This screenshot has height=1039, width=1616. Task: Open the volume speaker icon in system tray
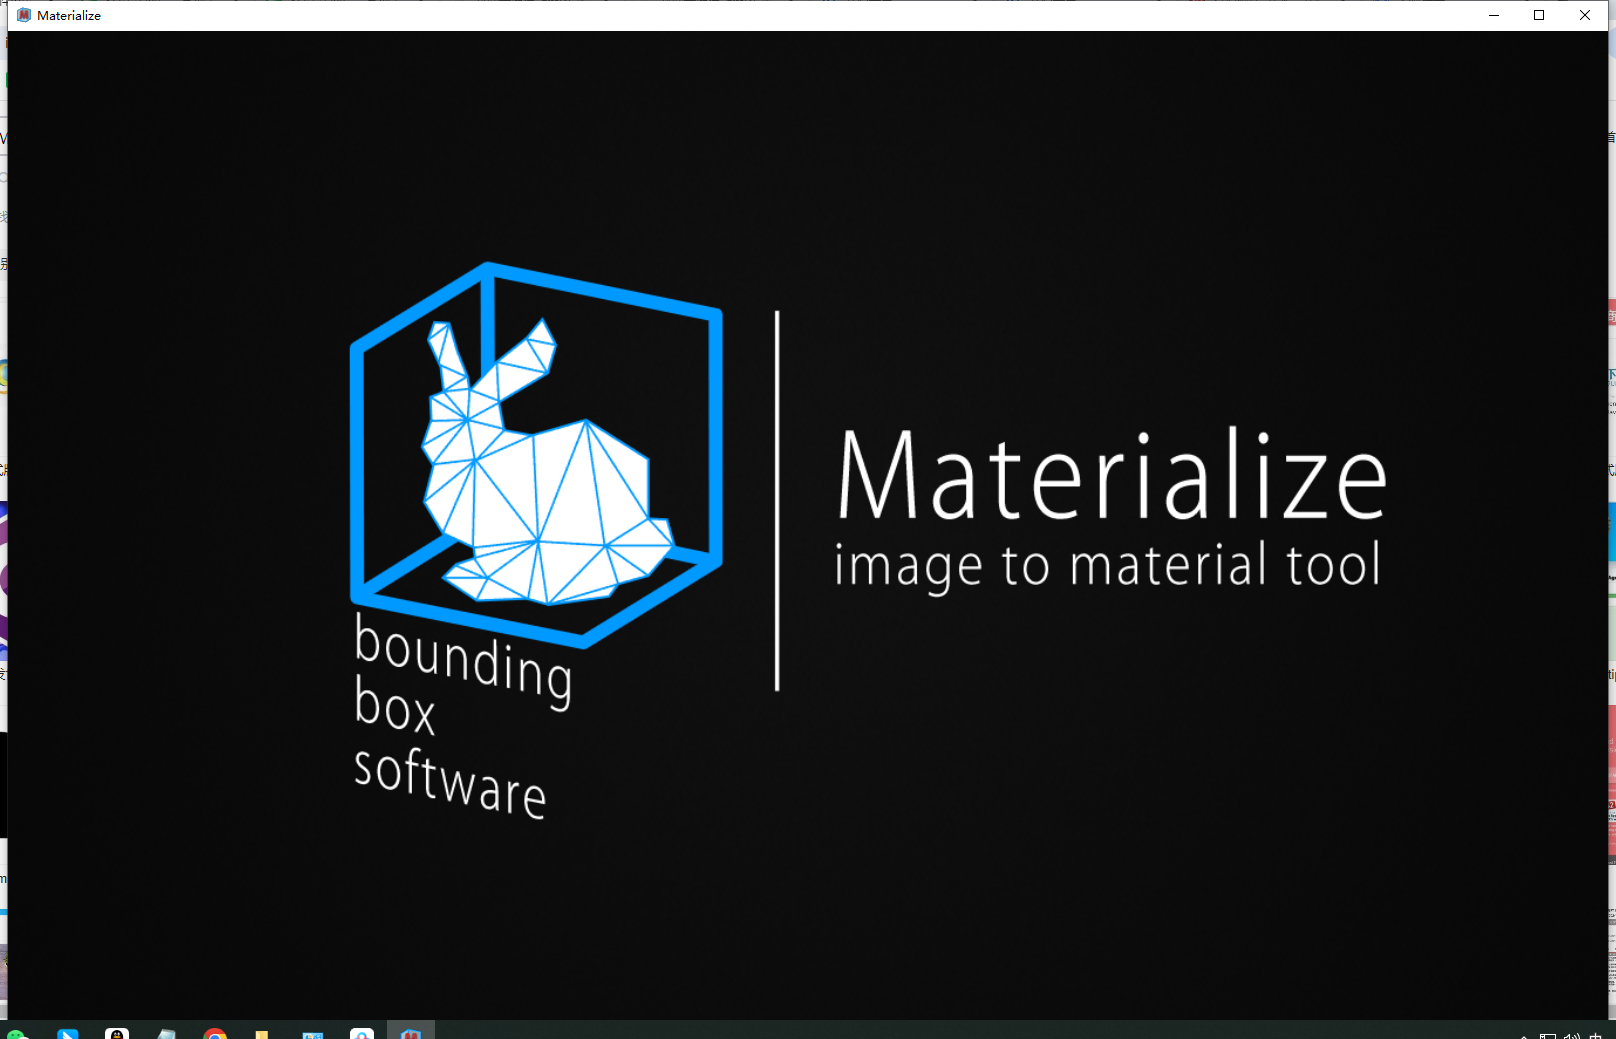click(1572, 1035)
